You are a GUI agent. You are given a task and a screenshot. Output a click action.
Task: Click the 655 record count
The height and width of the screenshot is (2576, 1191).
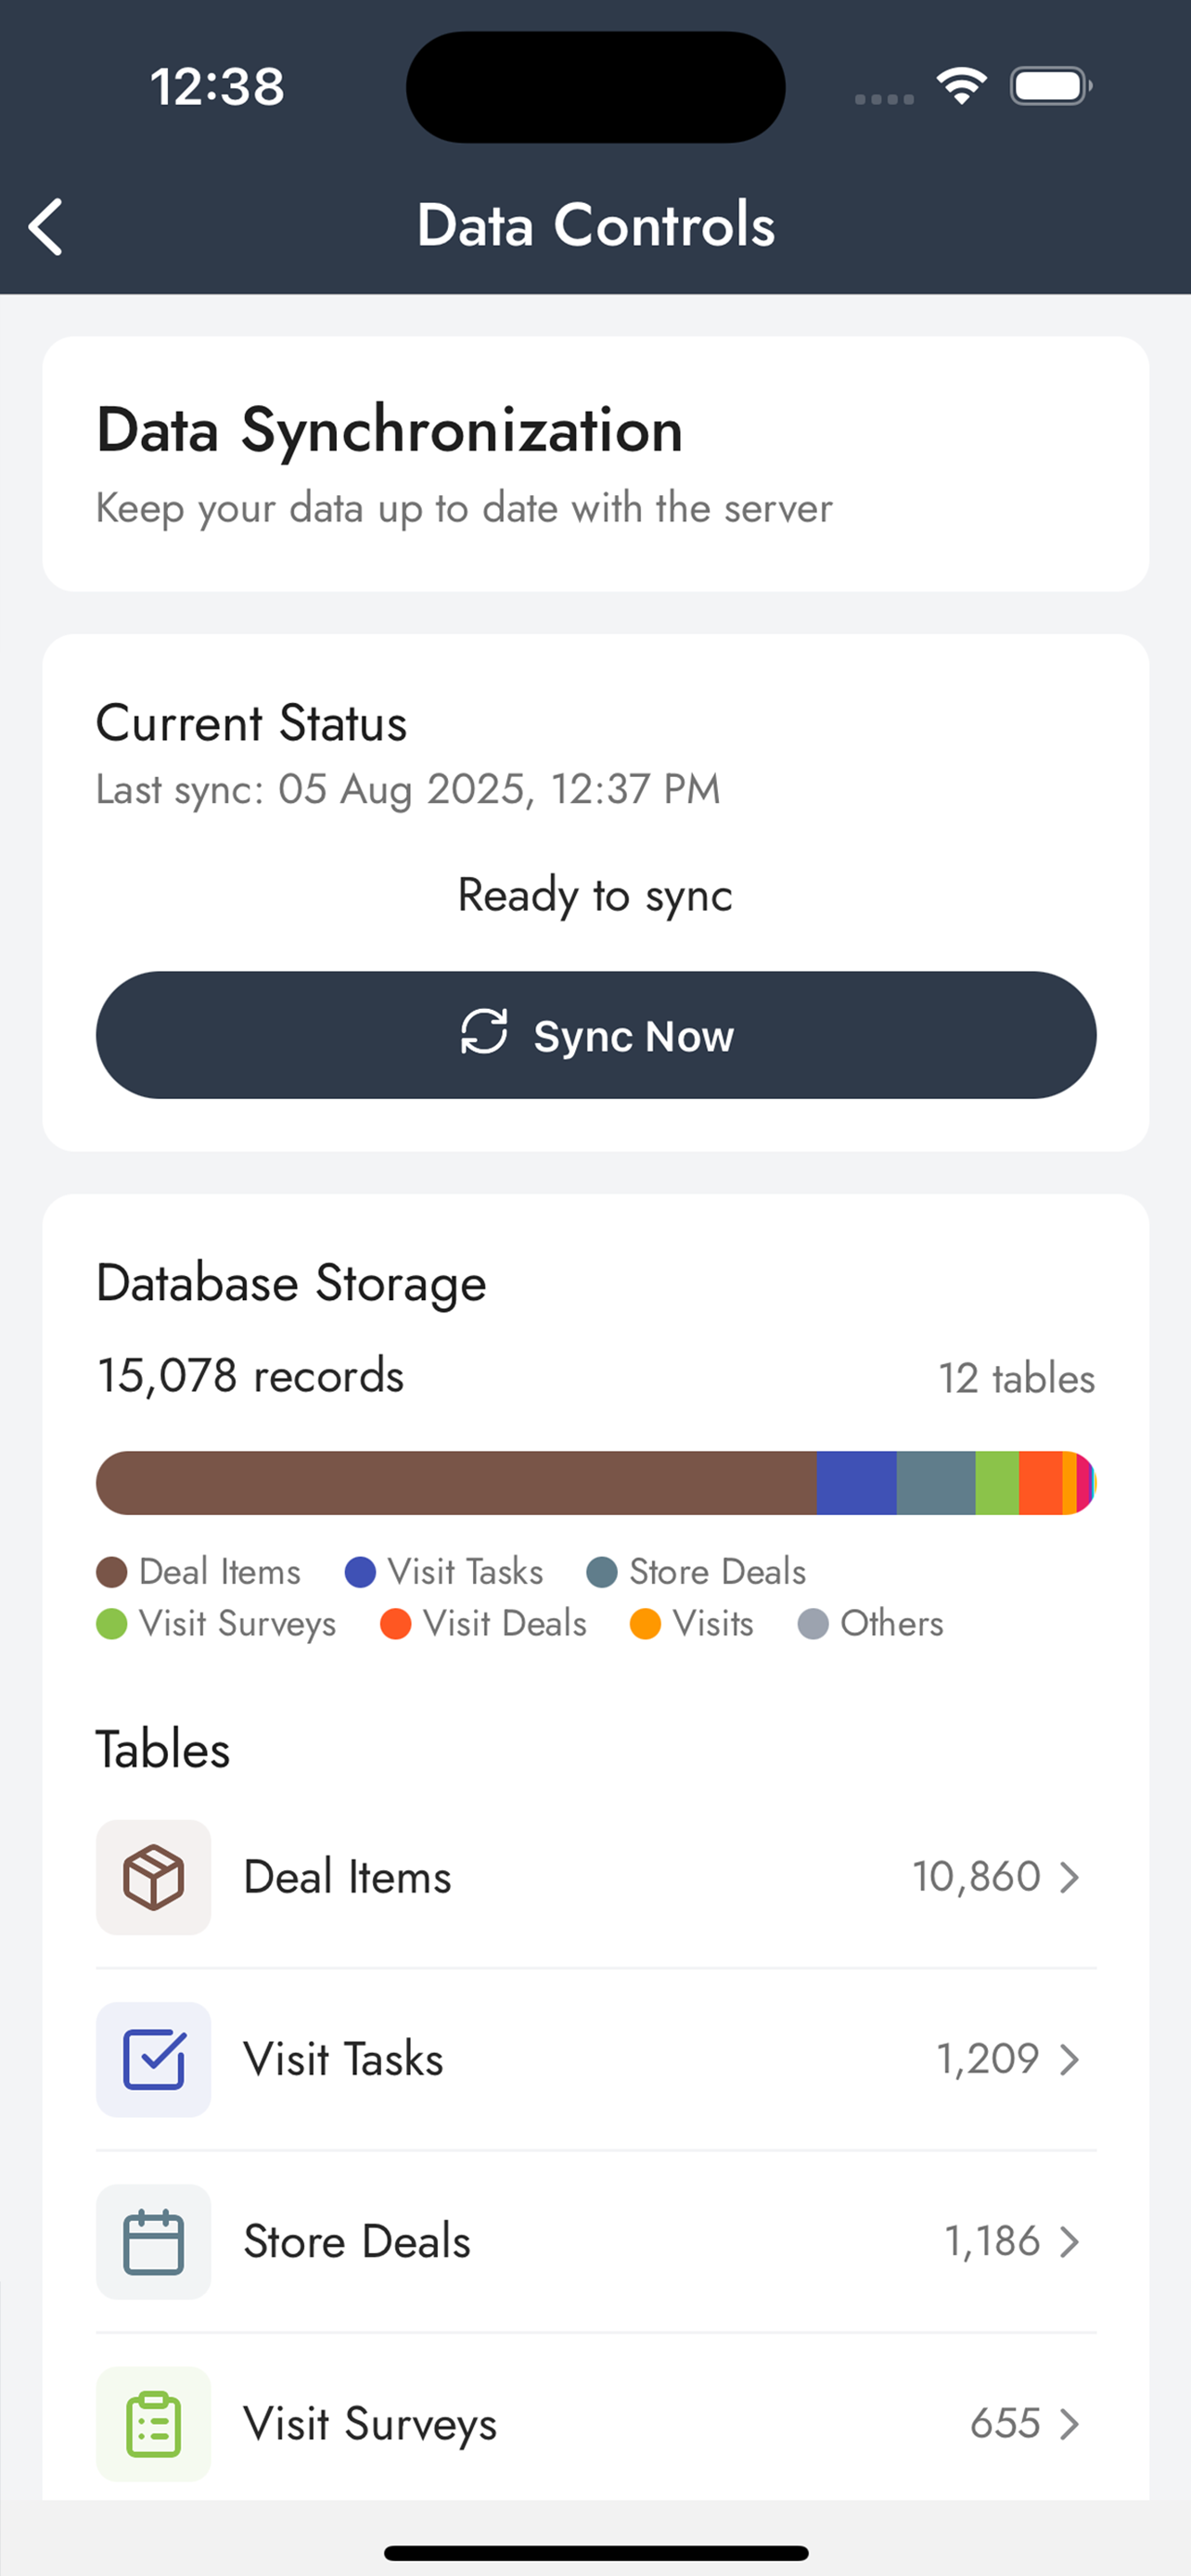point(1006,2423)
